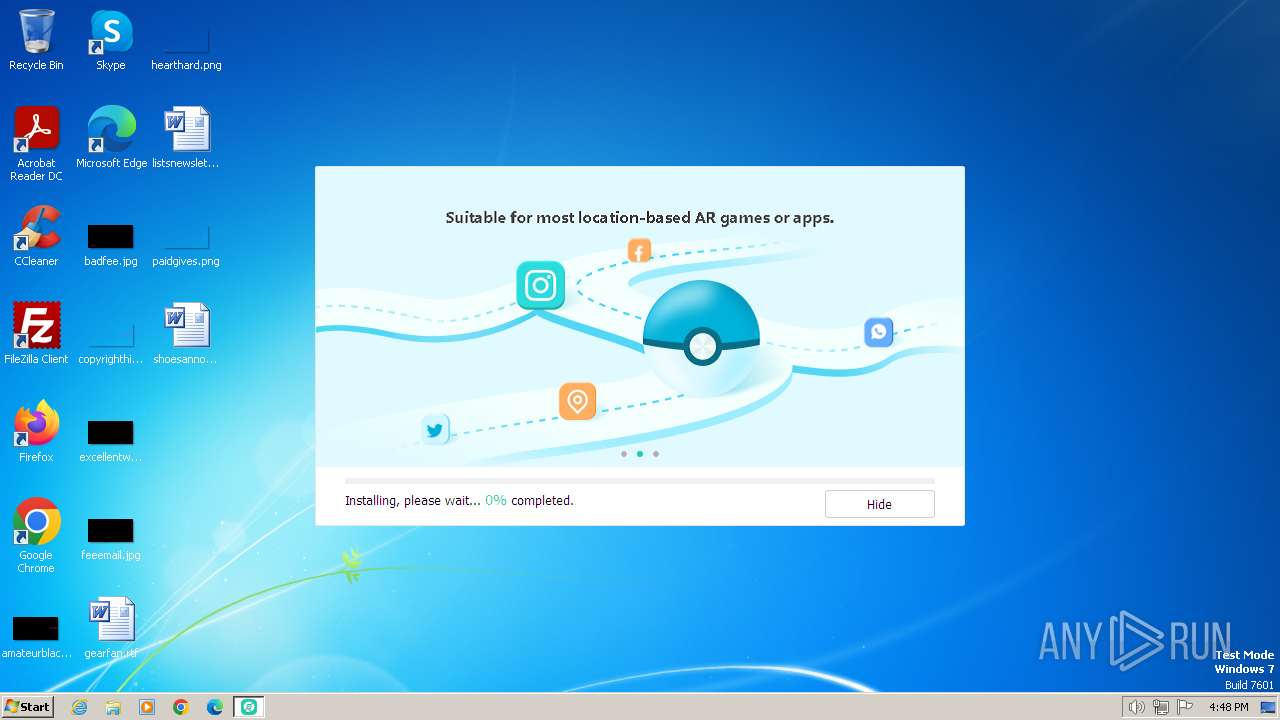Select shoesanno... Word document icon
This screenshot has height=720, width=1280.
coord(186,334)
